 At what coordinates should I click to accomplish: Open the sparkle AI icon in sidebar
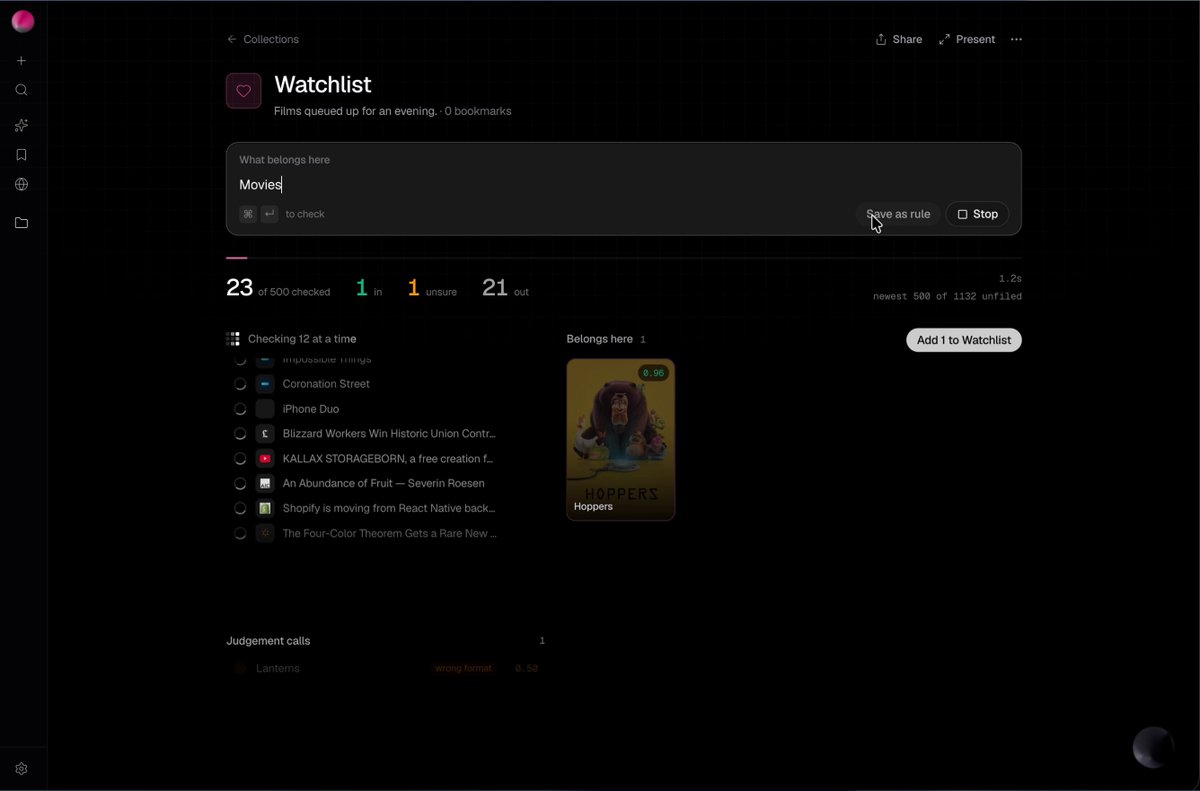(x=21, y=125)
